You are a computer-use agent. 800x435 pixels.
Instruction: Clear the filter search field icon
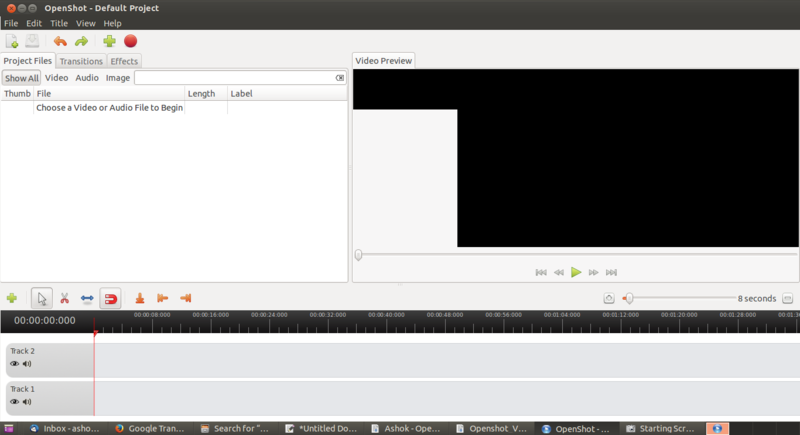[340, 78]
